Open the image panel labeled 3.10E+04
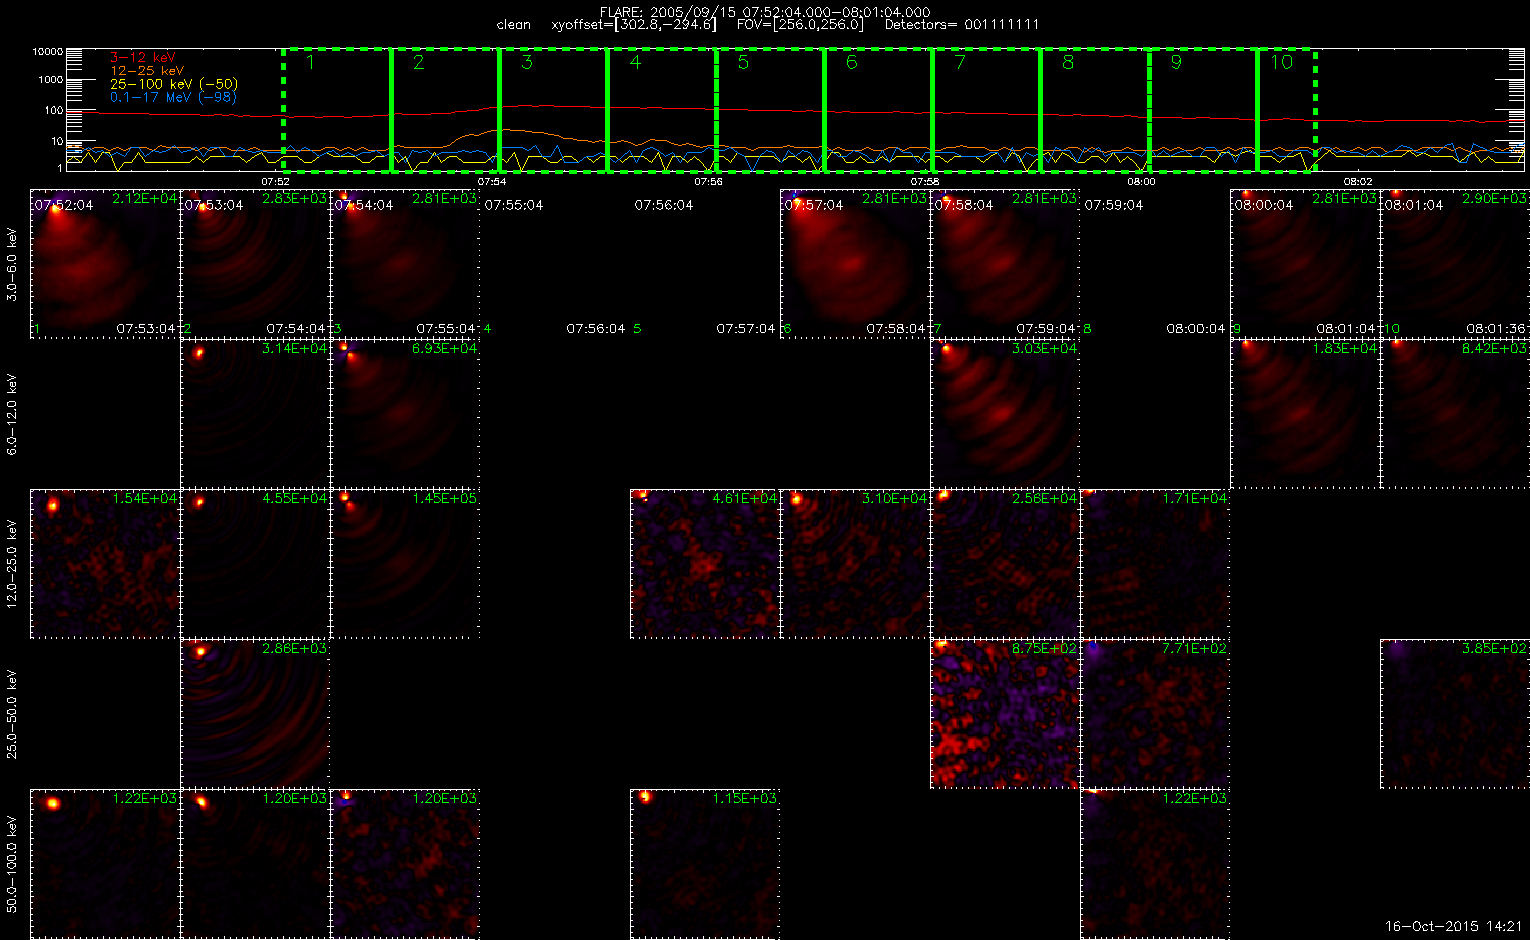This screenshot has height=940, width=1530. click(x=855, y=563)
